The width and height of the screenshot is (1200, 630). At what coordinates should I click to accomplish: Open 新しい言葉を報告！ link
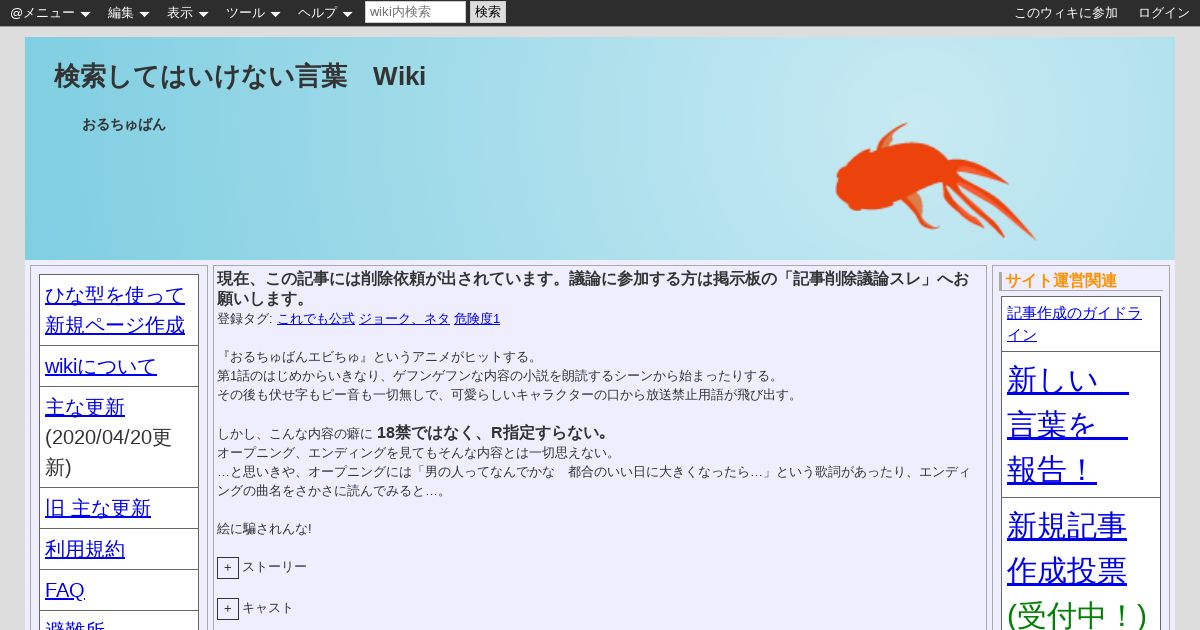coord(1068,424)
